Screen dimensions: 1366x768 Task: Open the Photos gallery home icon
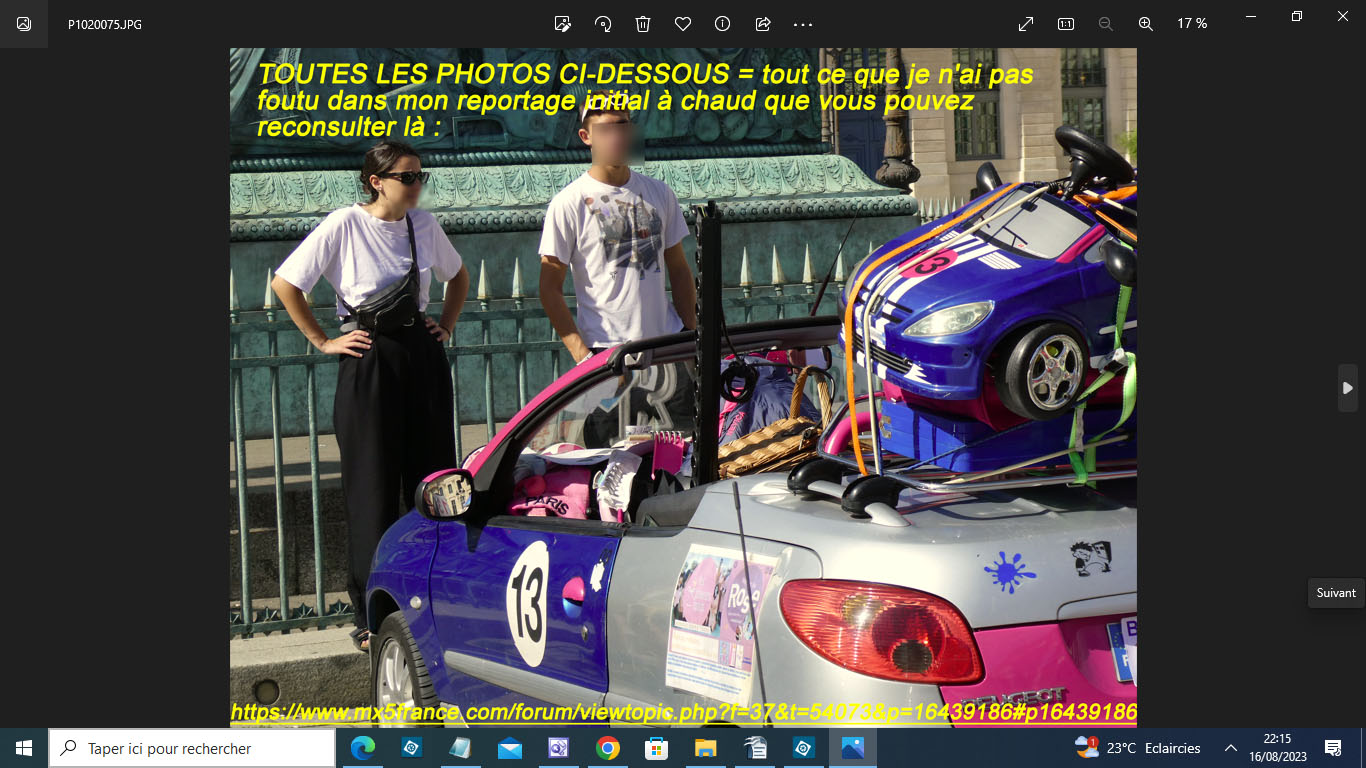24,24
